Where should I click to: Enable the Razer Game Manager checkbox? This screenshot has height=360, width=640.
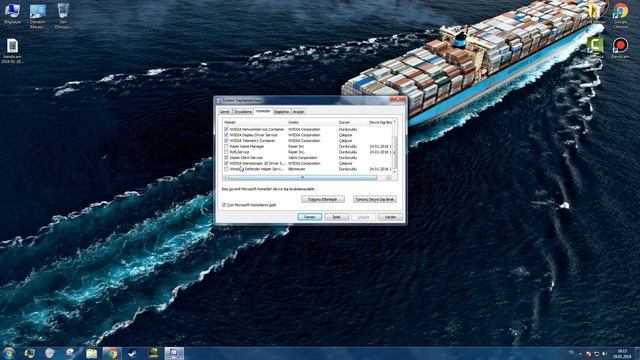pyautogui.click(x=226, y=146)
